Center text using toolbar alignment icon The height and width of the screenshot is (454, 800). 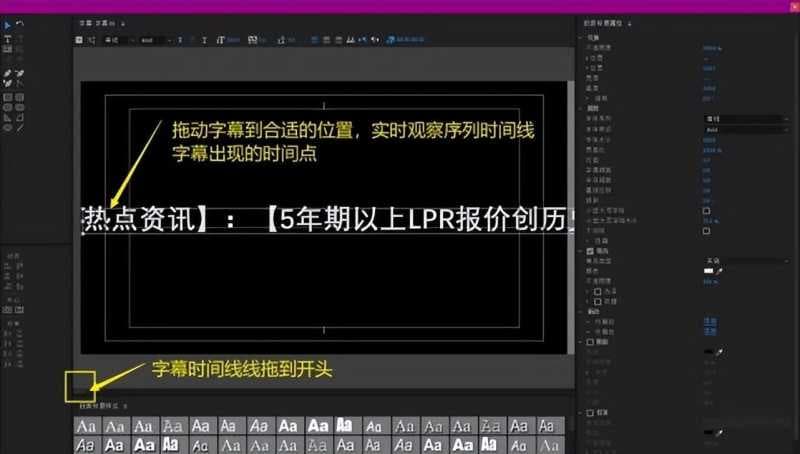[327, 40]
